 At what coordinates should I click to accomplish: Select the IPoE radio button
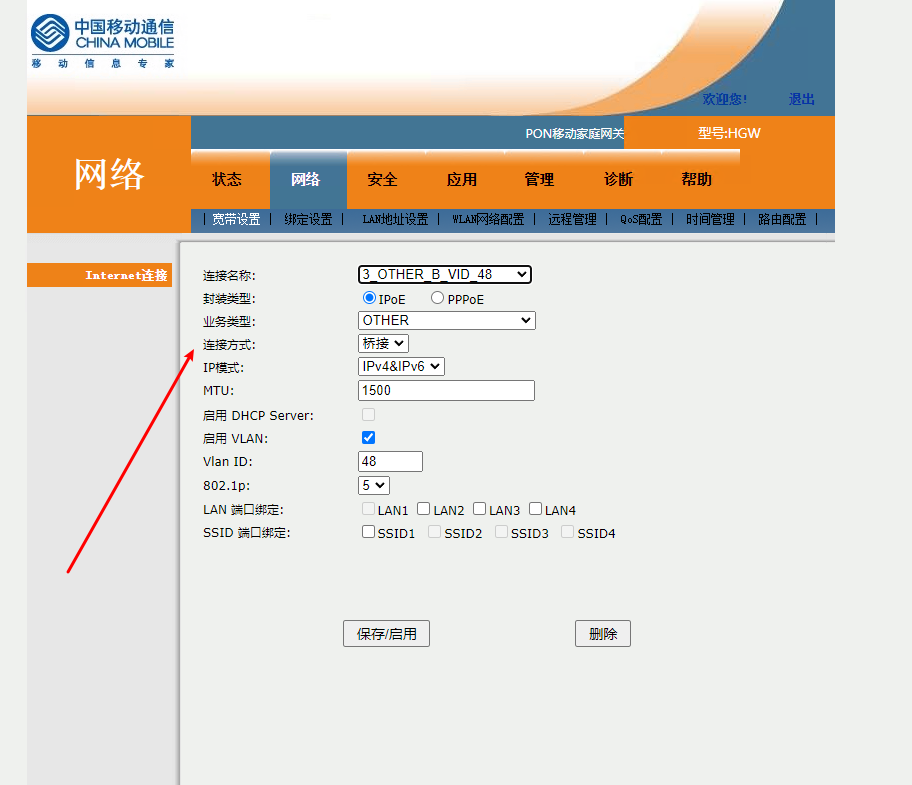click(x=369, y=298)
